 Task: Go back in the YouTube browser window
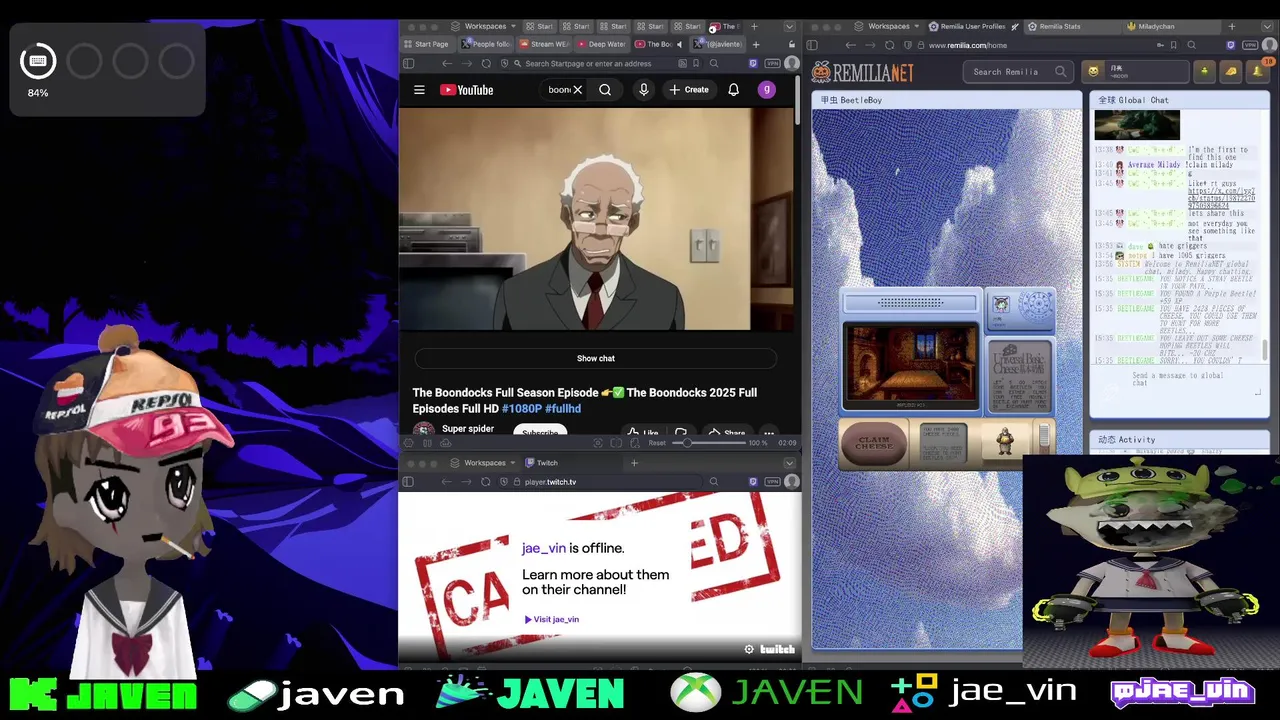(x=446, y=63)
